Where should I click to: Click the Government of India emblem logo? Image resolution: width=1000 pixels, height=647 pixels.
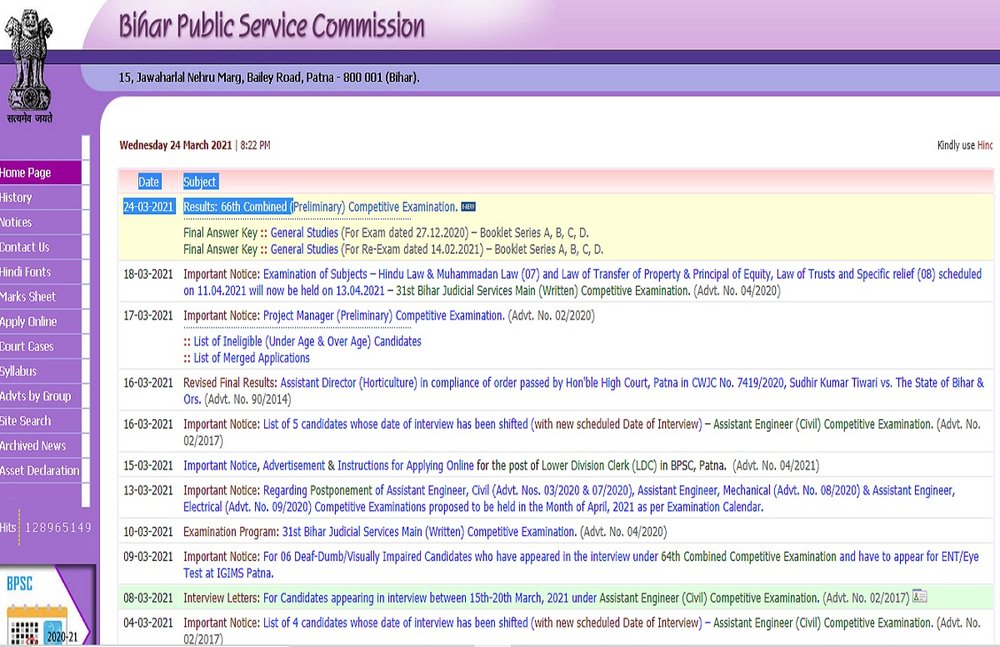[x=30, y=61]
